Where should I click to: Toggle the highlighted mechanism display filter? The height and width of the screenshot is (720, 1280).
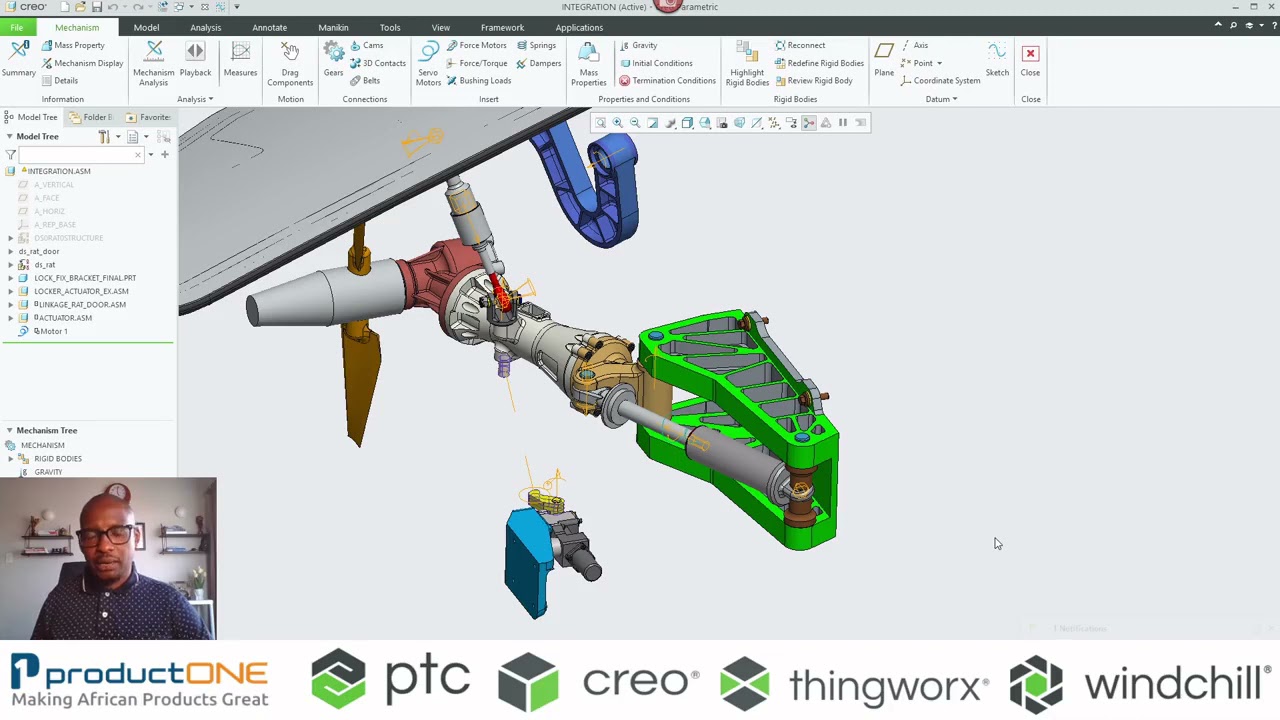coord(809,123)
